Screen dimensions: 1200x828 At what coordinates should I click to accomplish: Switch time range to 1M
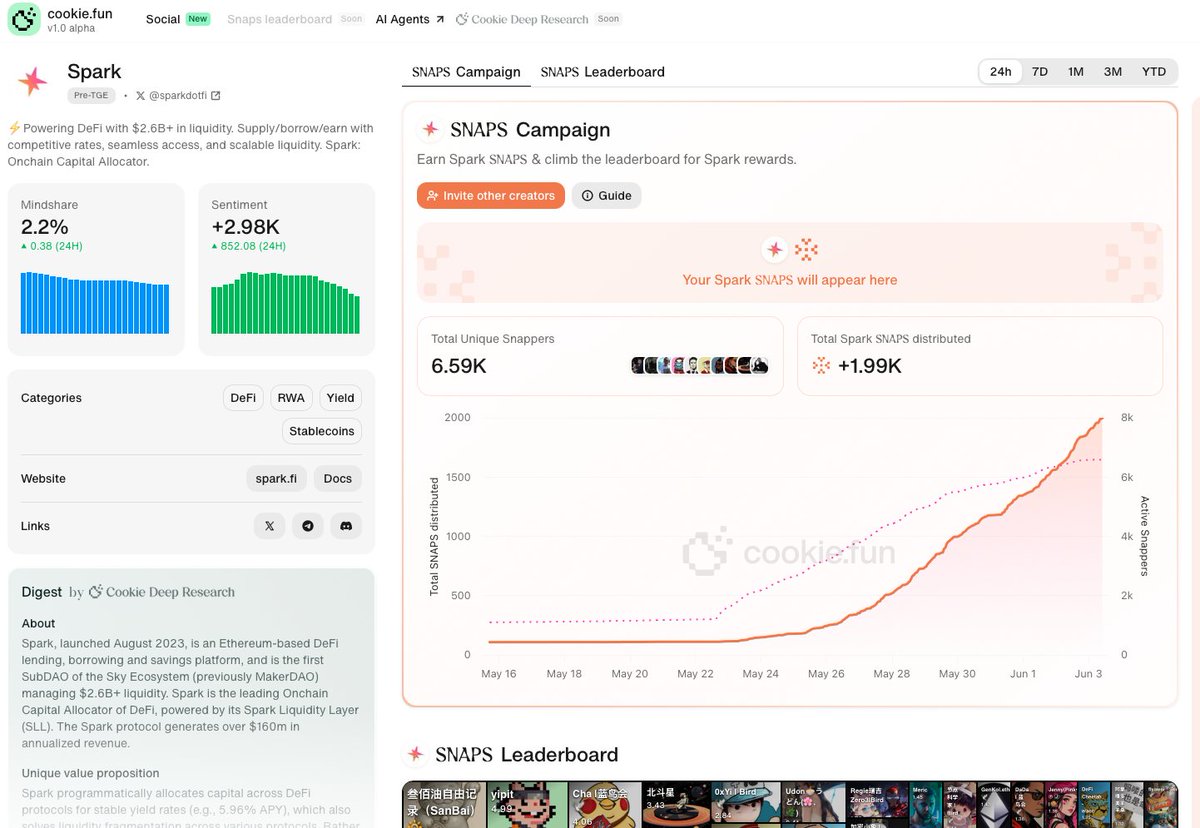click(x=1076, y=72)
